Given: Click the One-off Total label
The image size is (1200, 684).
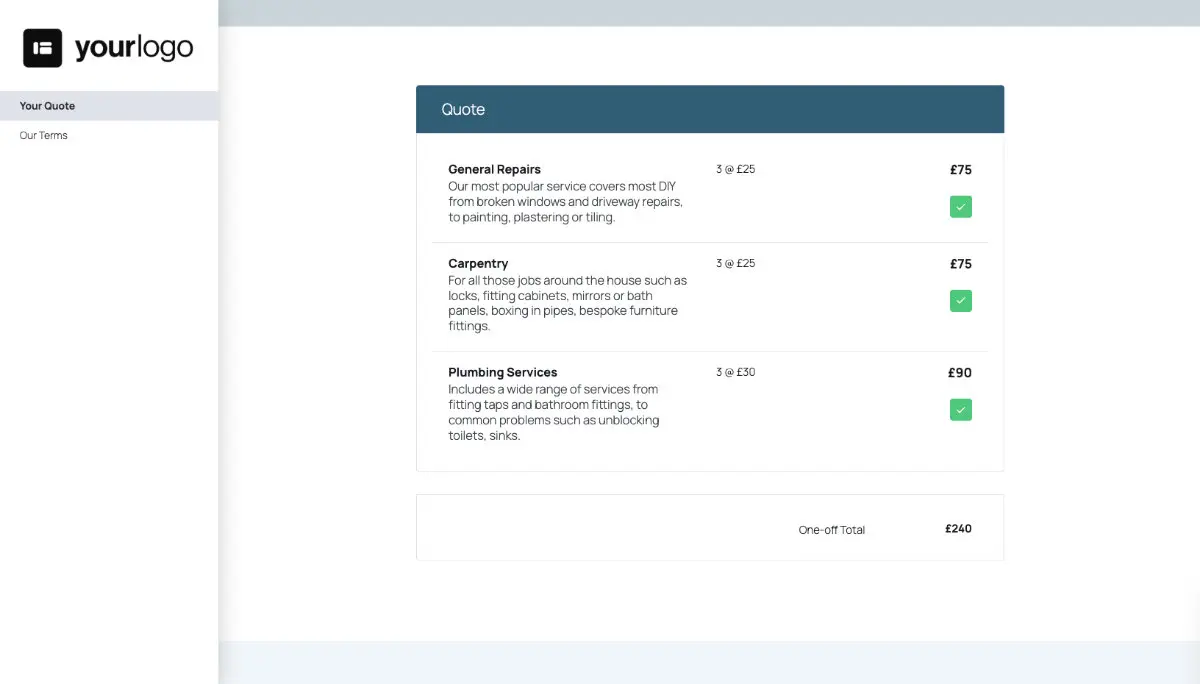Looking at the screenshot, I should pyautogui.click(x=831, y=530).
